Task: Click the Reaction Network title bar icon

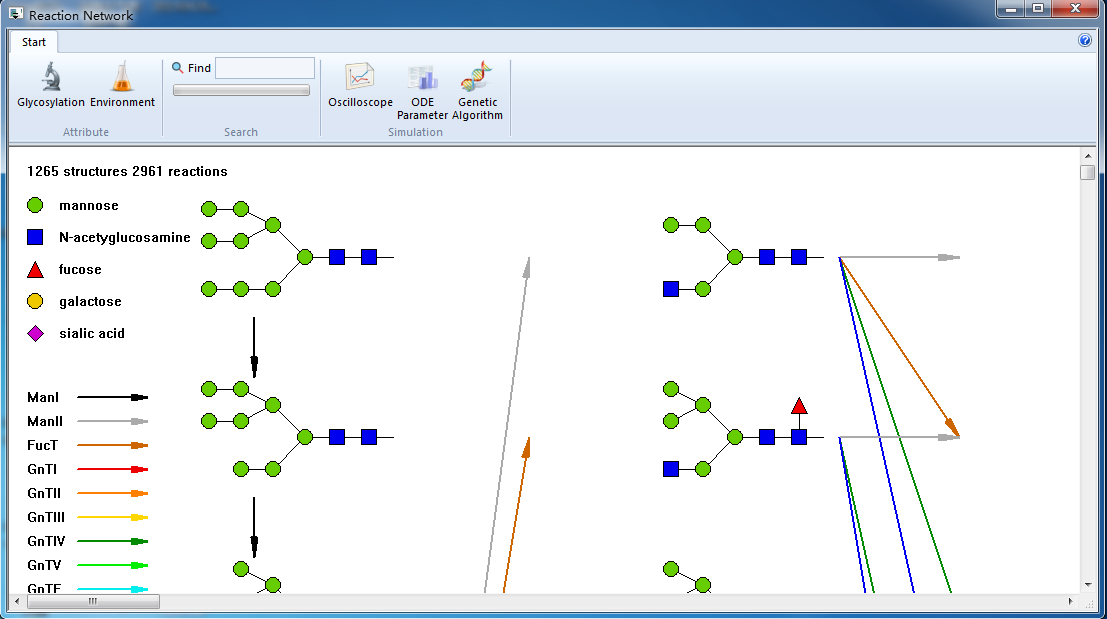Action: 16,13
